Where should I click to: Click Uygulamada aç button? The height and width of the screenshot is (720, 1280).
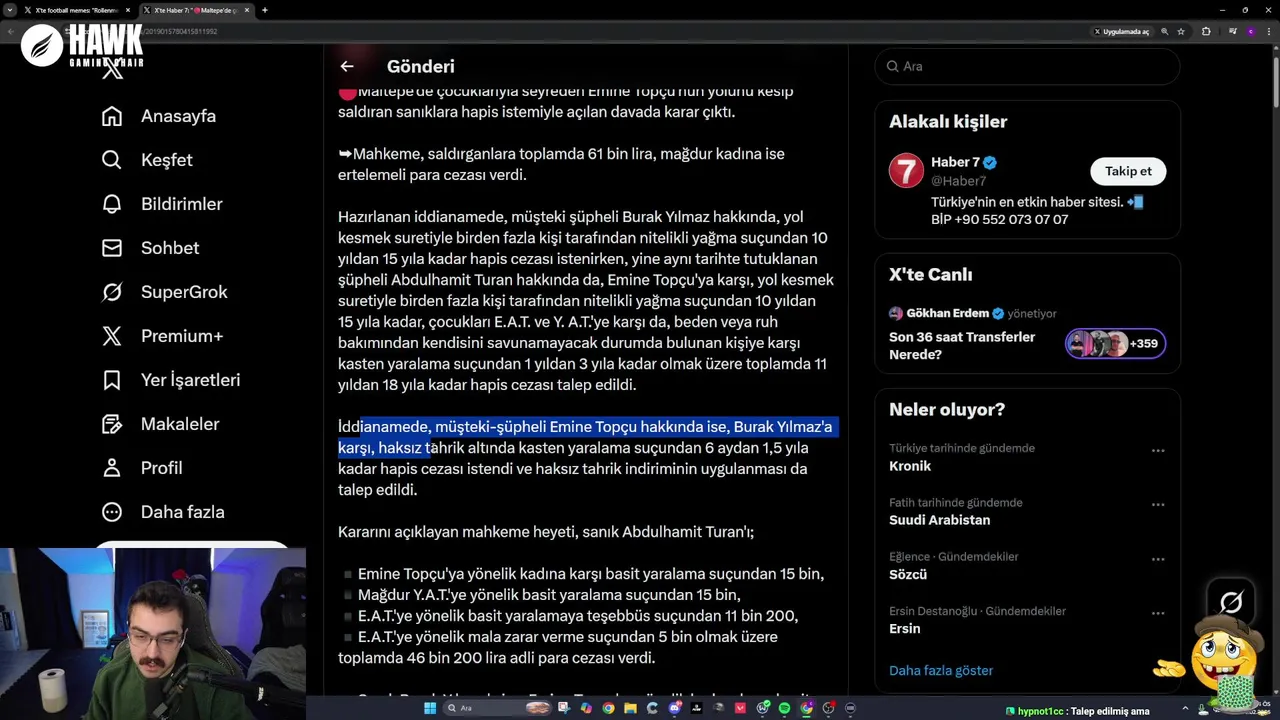[x=1122, y=31]
